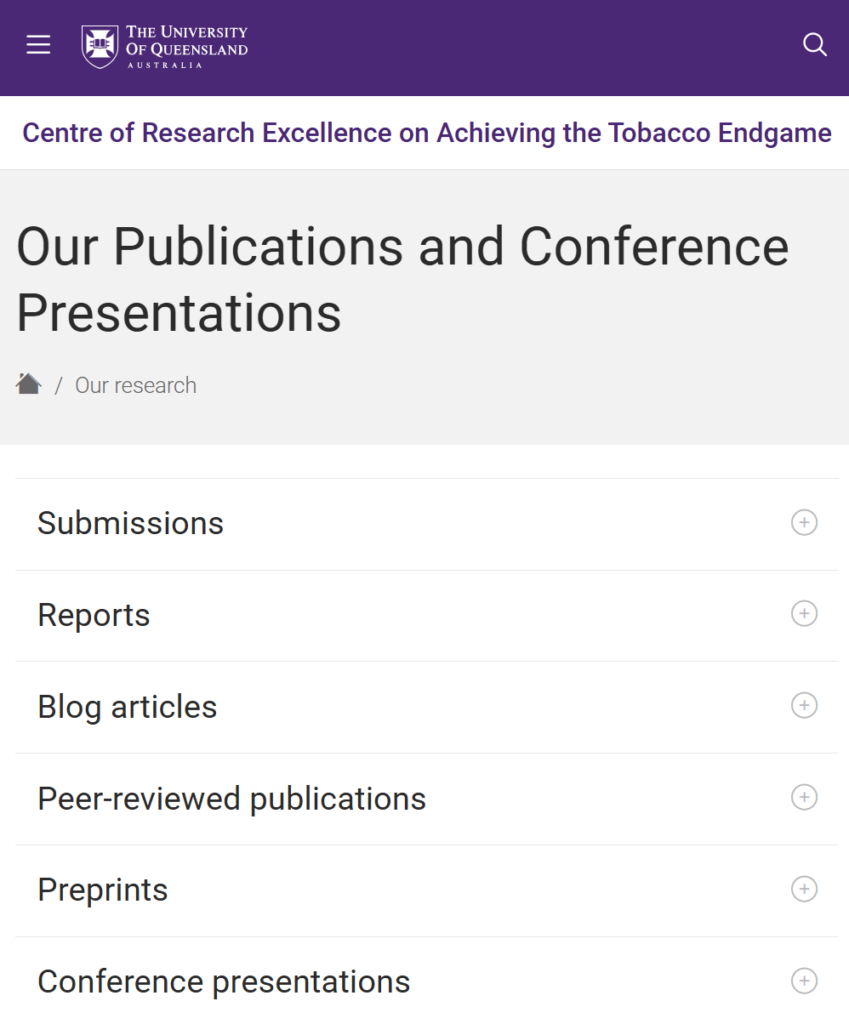Click The University of Queensland wordmark text
This screenshot has height=1024, width=849.
187,46
